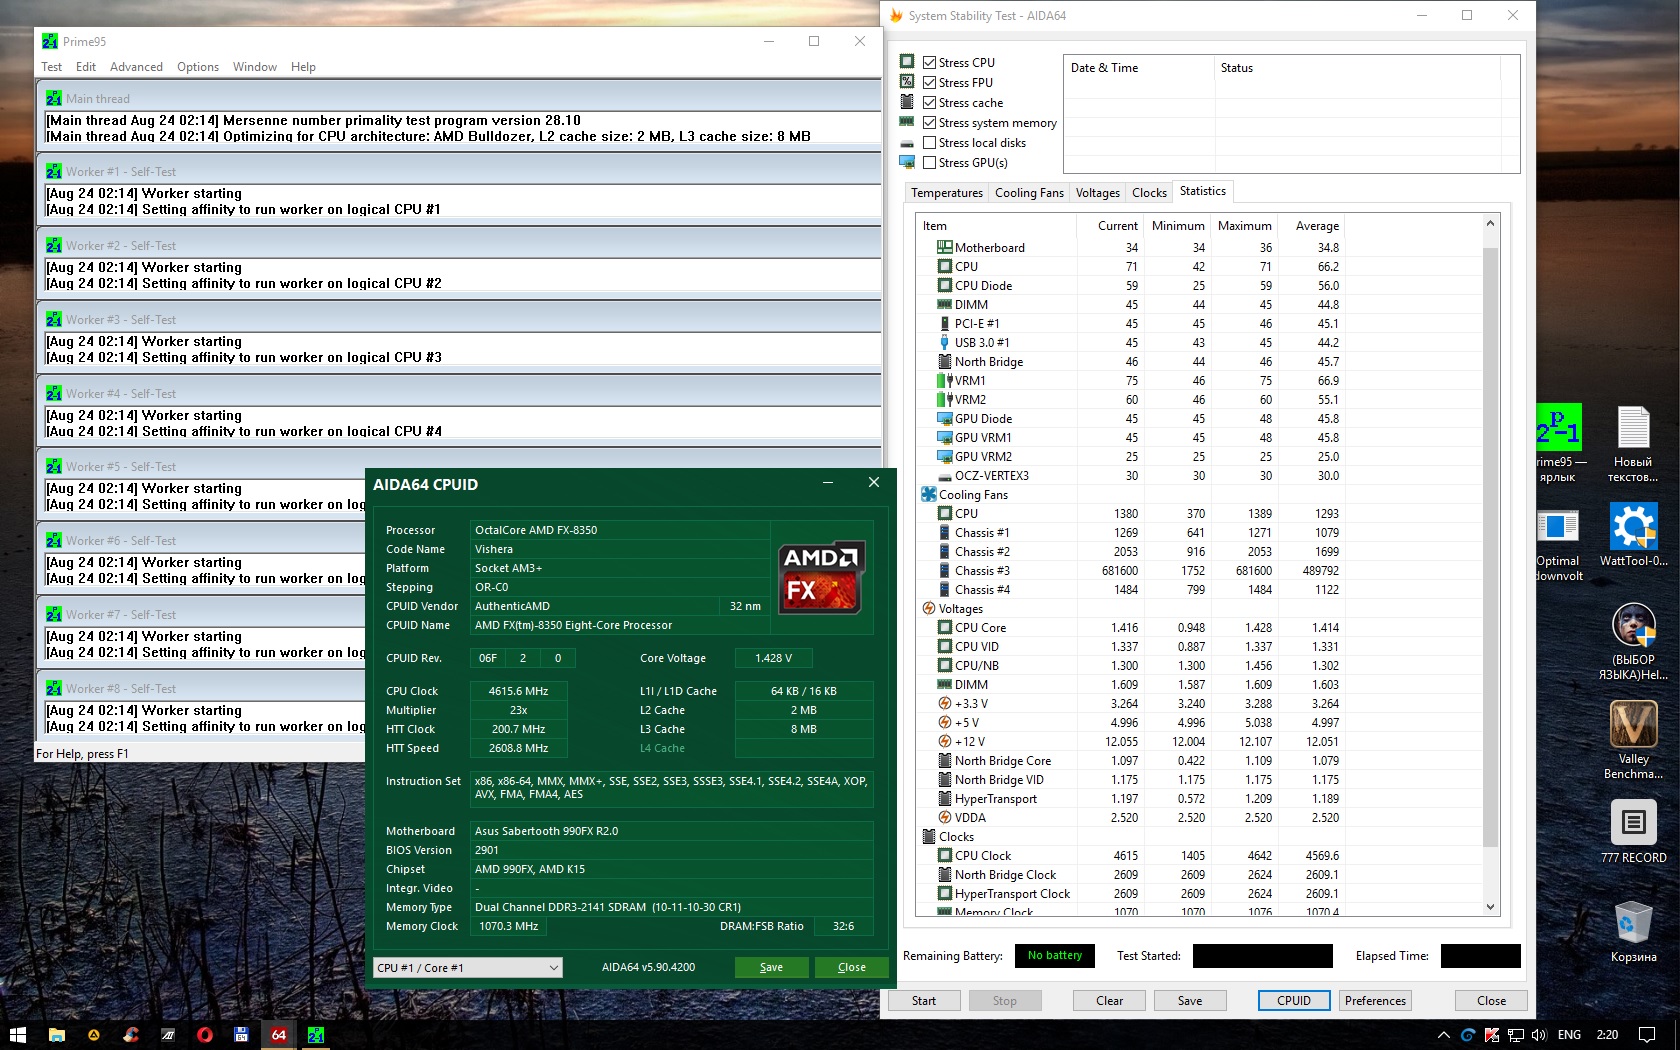Open the Prime95 Advanced menu
The height and width of the screenshot is (1050, 1680).
point(136,67)
